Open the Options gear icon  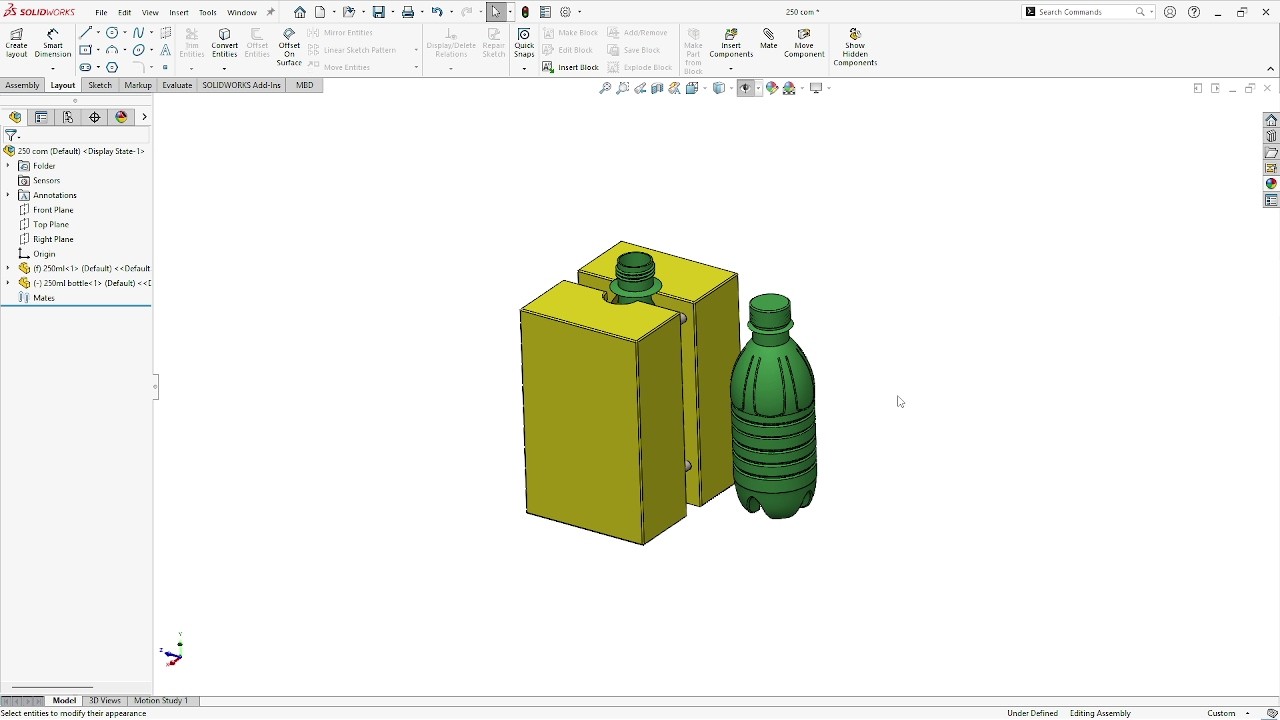point(566,12)
